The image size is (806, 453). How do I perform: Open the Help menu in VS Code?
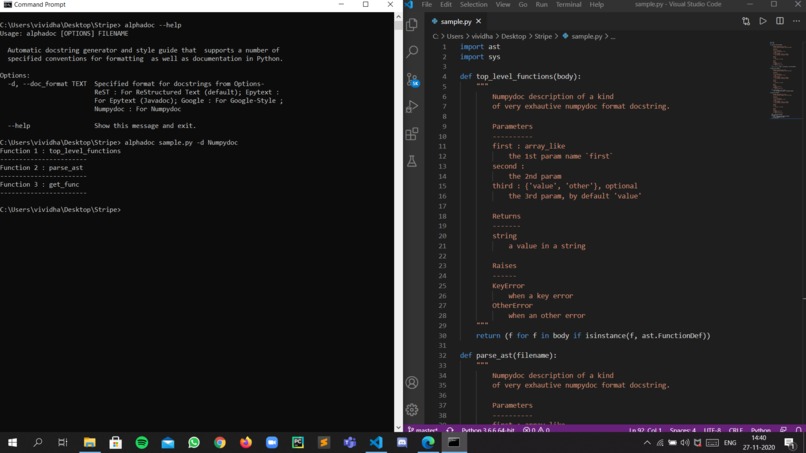pyautogui.click(x=596, y=5)
